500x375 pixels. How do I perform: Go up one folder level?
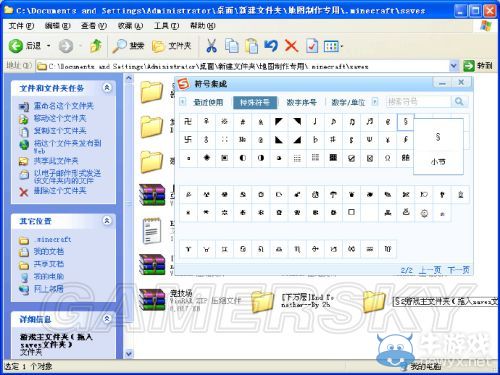click(x=96, y=46)
